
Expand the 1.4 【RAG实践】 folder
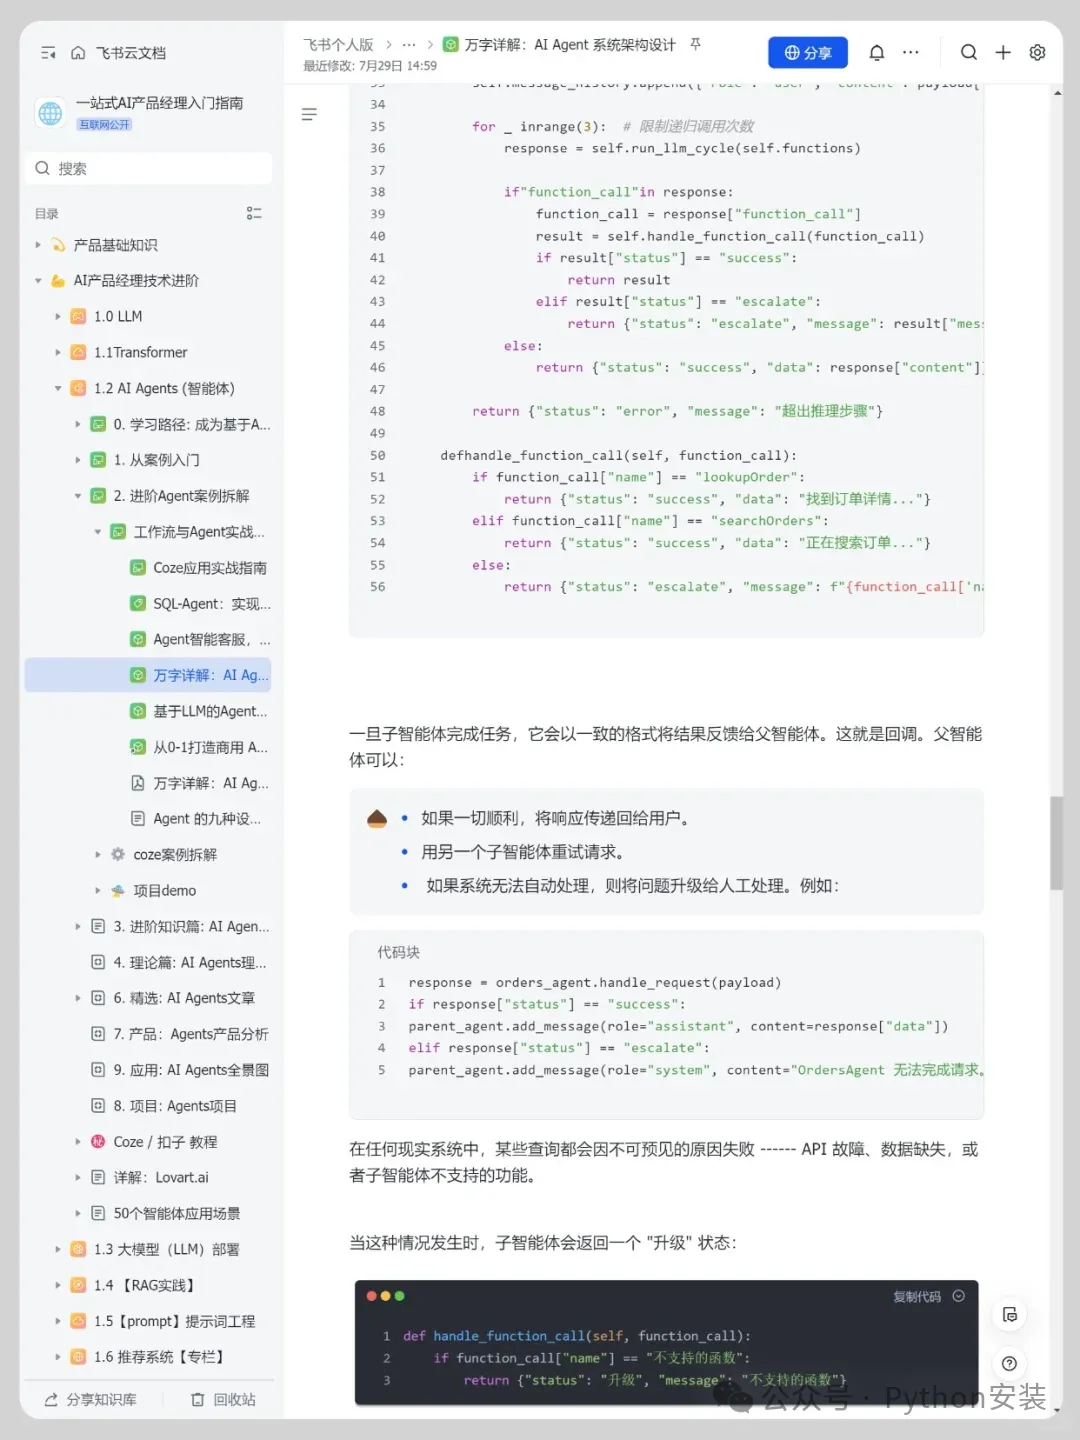(58, 1286)
